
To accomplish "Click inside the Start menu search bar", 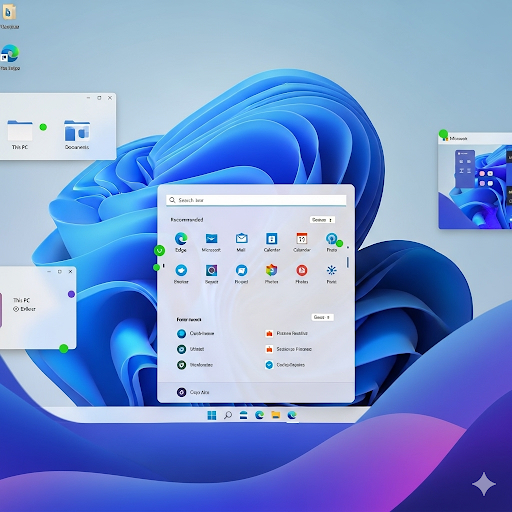I will coord(256,200).
